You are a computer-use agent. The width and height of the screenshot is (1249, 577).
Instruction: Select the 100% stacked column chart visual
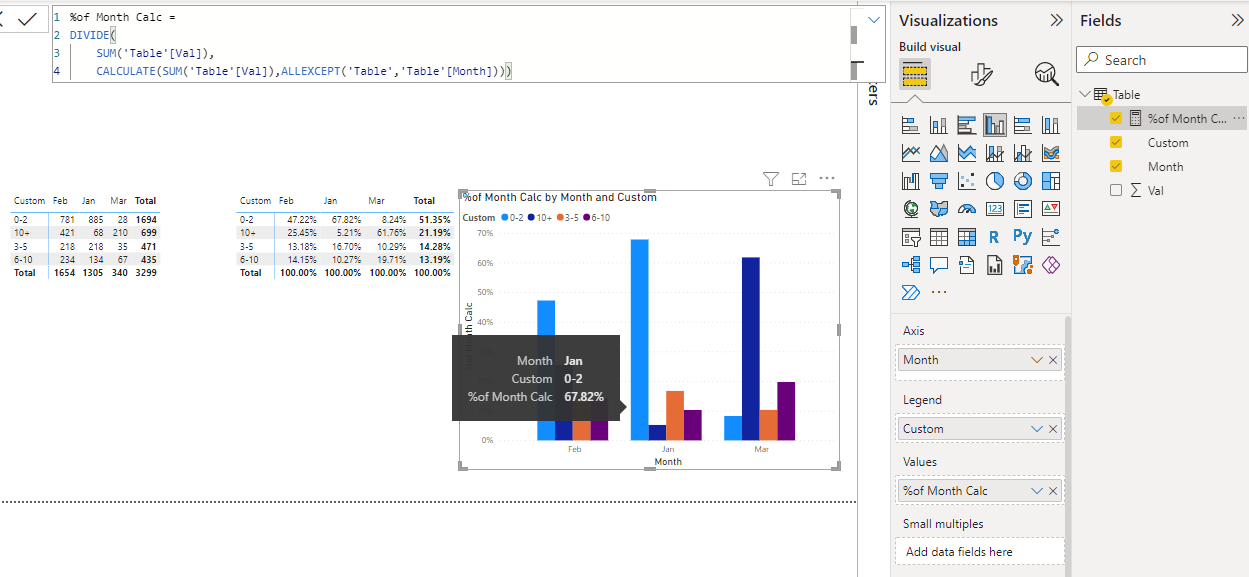point(1051,125)
